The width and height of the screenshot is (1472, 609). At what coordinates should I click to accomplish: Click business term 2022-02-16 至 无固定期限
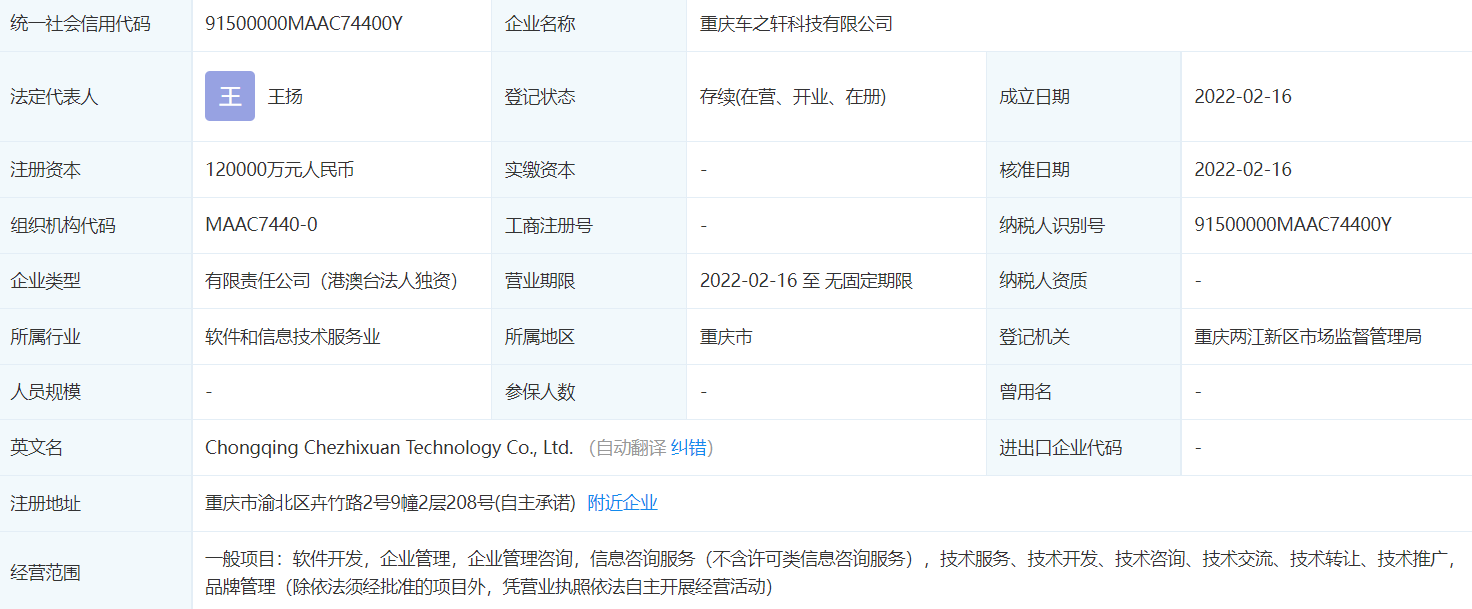(x=807, y=281)
